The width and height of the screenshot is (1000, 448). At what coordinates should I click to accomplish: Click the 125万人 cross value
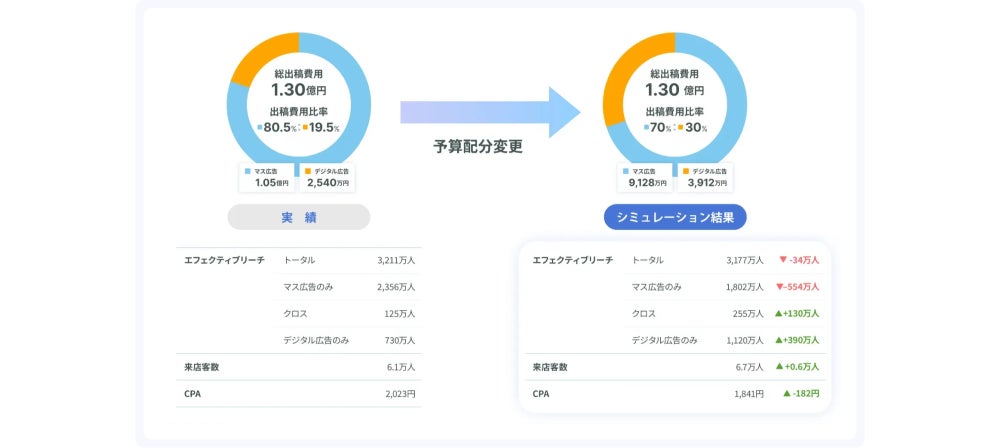[x=401, y=314]
